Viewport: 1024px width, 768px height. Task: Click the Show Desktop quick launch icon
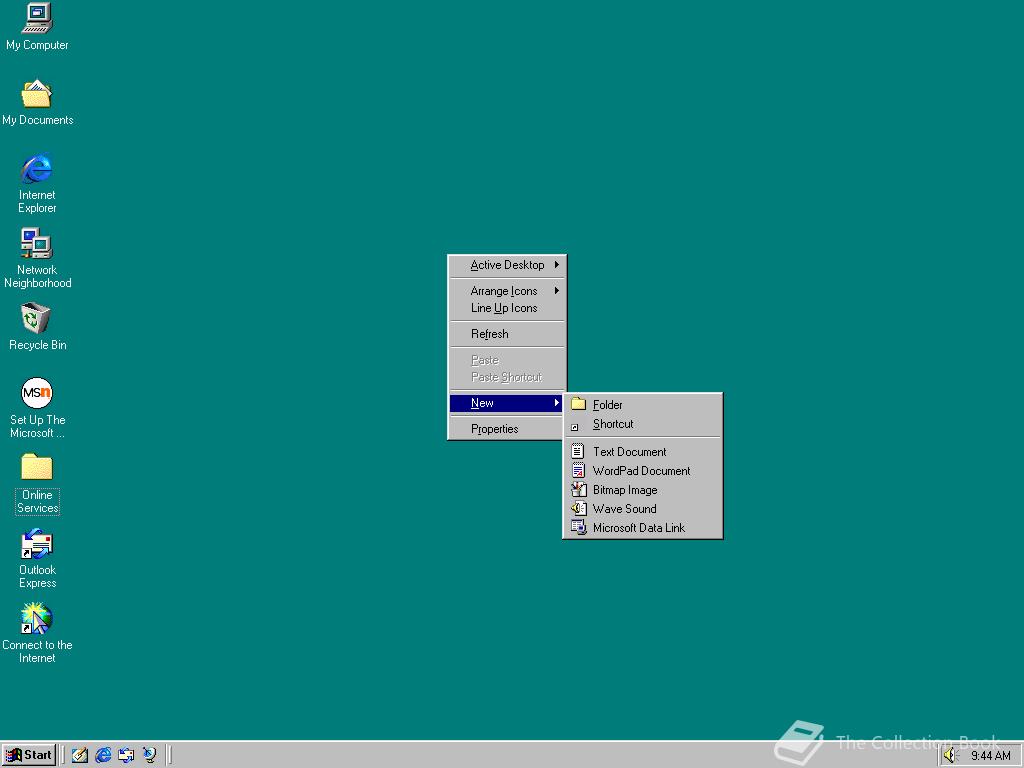[x=80, y=755]
